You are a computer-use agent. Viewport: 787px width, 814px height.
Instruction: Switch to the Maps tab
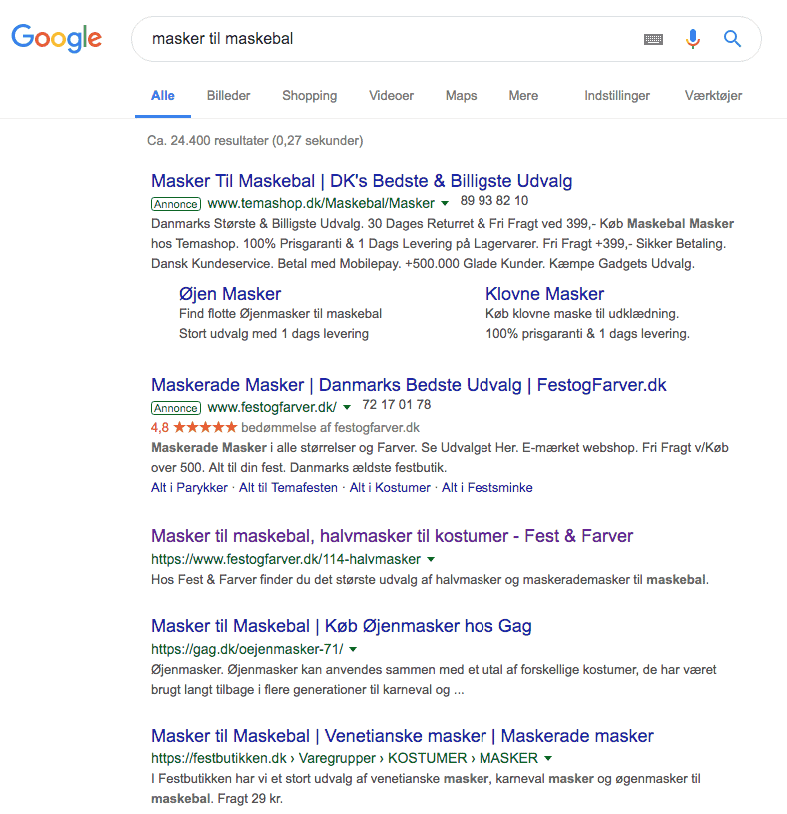tap(461, 96)
